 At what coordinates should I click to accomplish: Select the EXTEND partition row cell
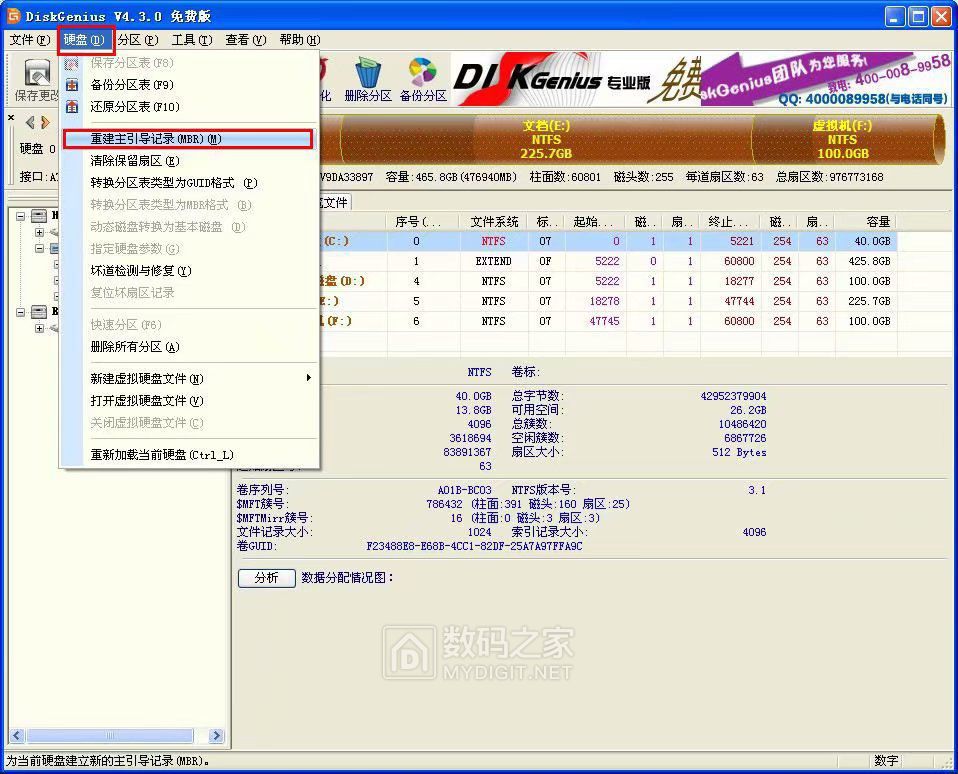click(x=494, y=261)
